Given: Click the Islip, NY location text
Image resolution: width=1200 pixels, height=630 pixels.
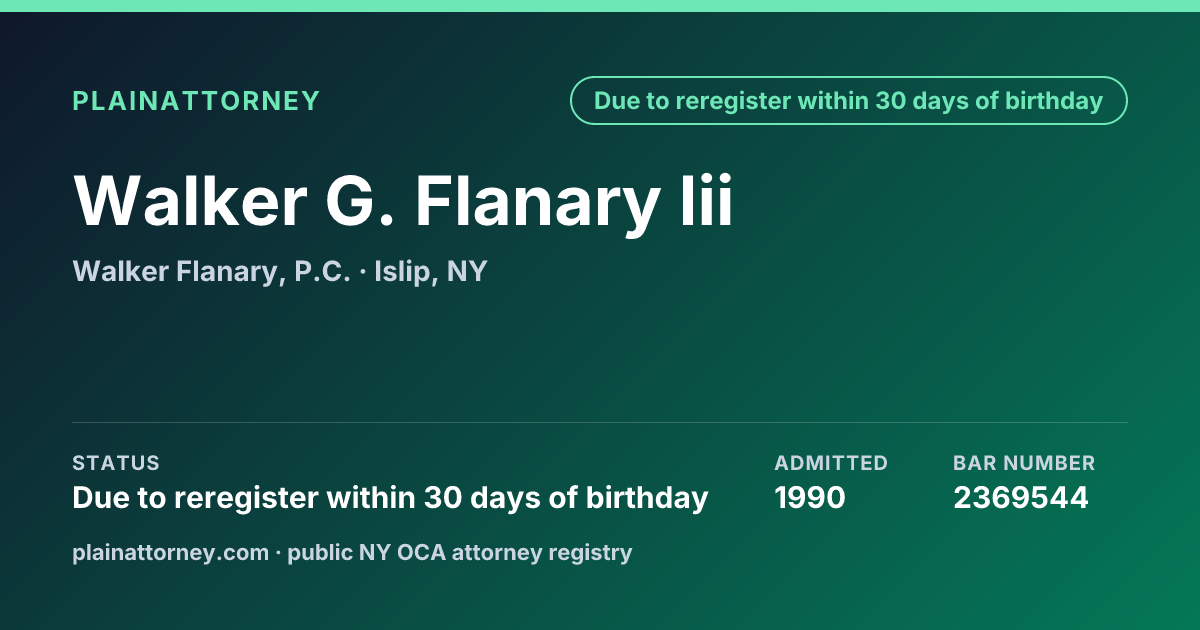Looking at the screenshot, I should tap(430, 272).
